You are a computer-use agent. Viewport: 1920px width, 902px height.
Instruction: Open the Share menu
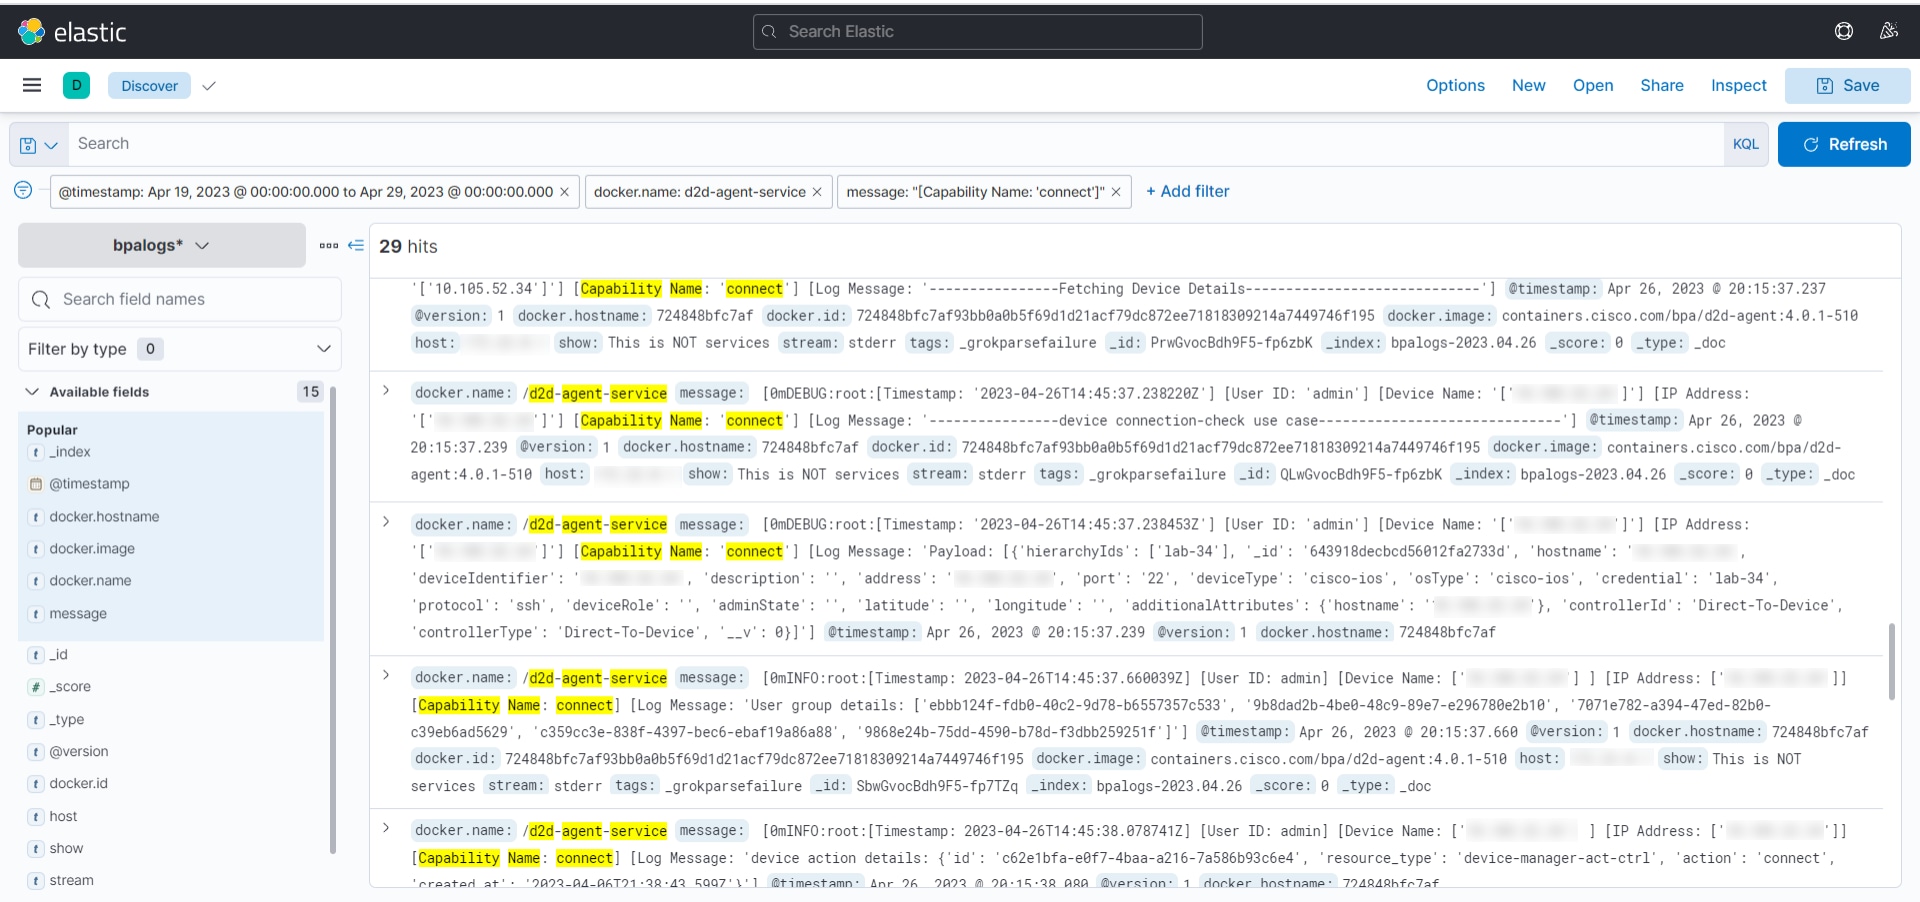(x=1662, y=86)
